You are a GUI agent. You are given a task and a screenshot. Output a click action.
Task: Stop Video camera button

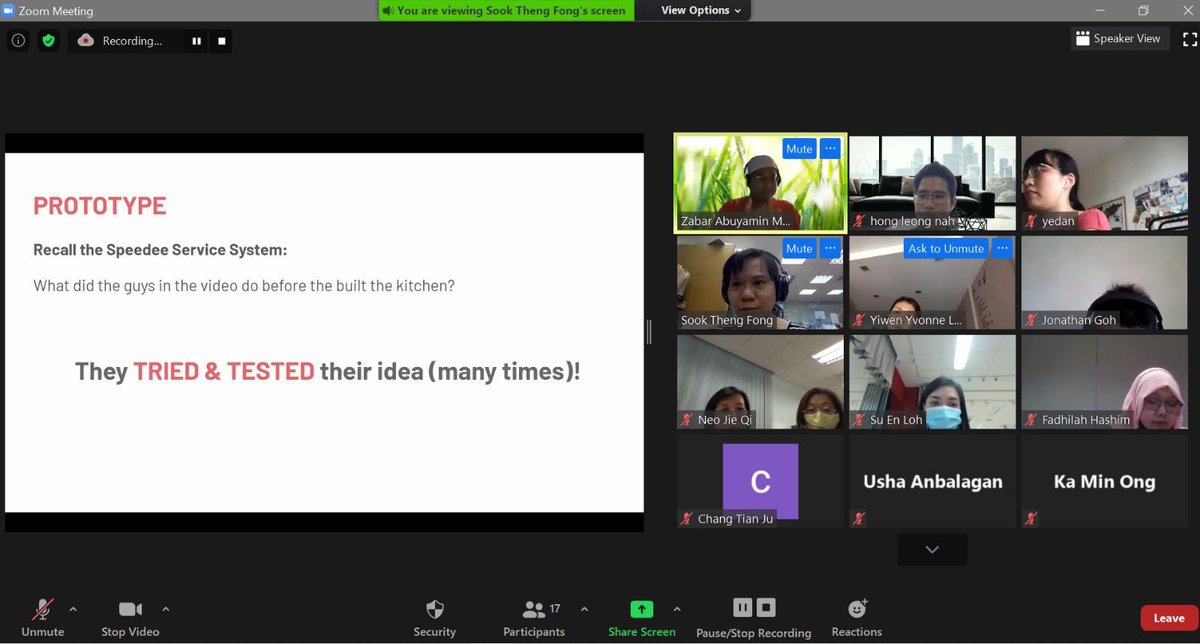(130, 618)
